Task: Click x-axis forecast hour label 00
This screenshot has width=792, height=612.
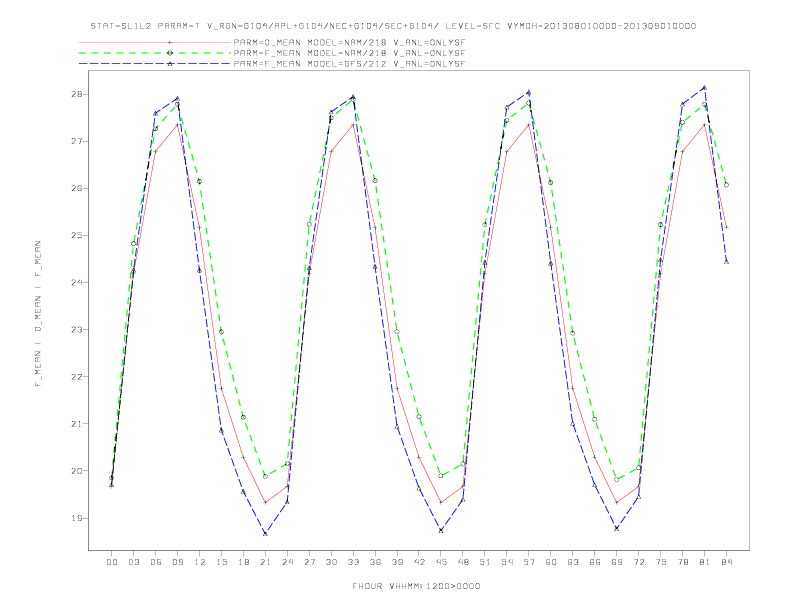Action: pos(112,562)
